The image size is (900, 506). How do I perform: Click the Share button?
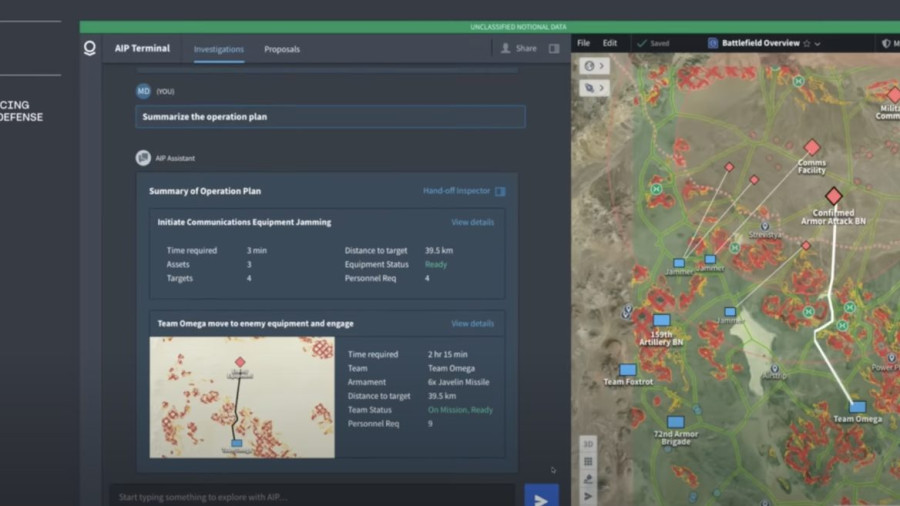click(x=518, y=48)
